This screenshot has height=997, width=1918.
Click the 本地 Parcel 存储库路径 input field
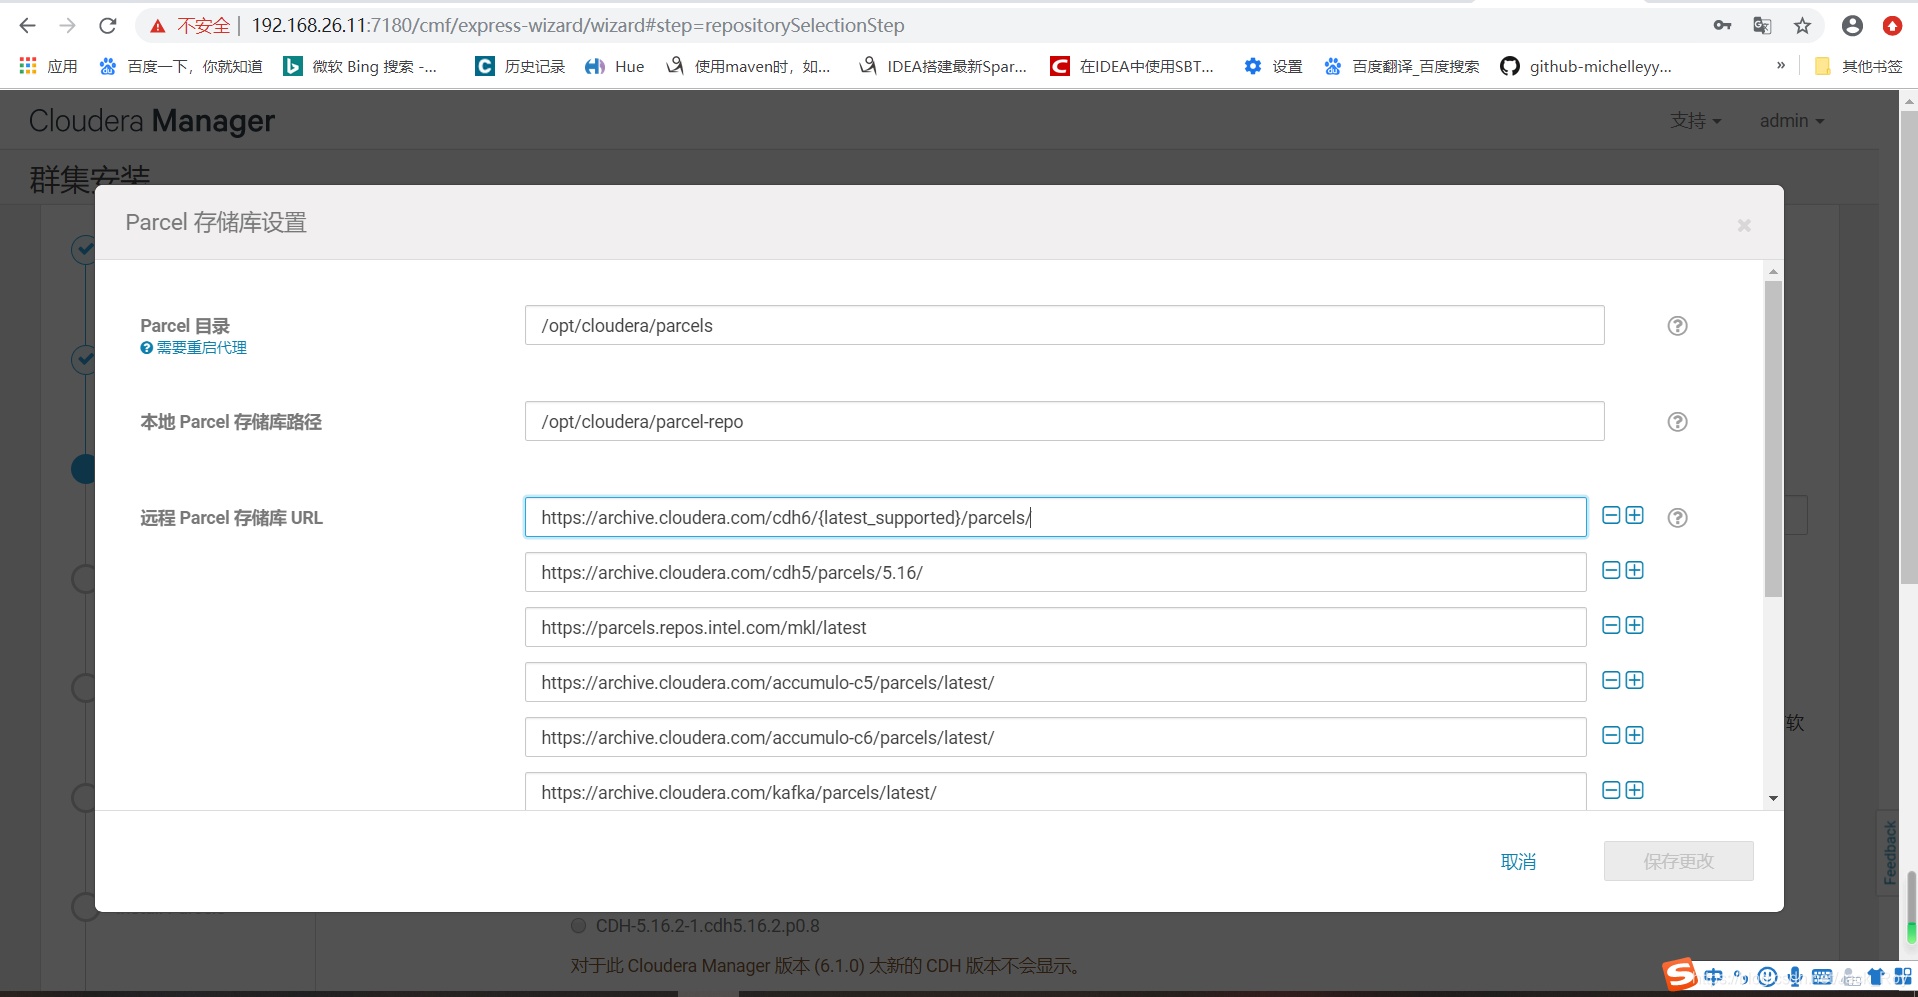(x=1064, y=421)
